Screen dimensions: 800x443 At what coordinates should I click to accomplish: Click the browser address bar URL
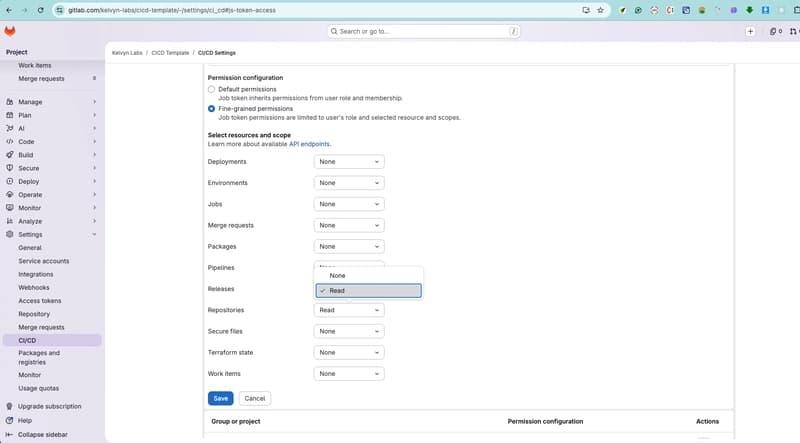172,10
